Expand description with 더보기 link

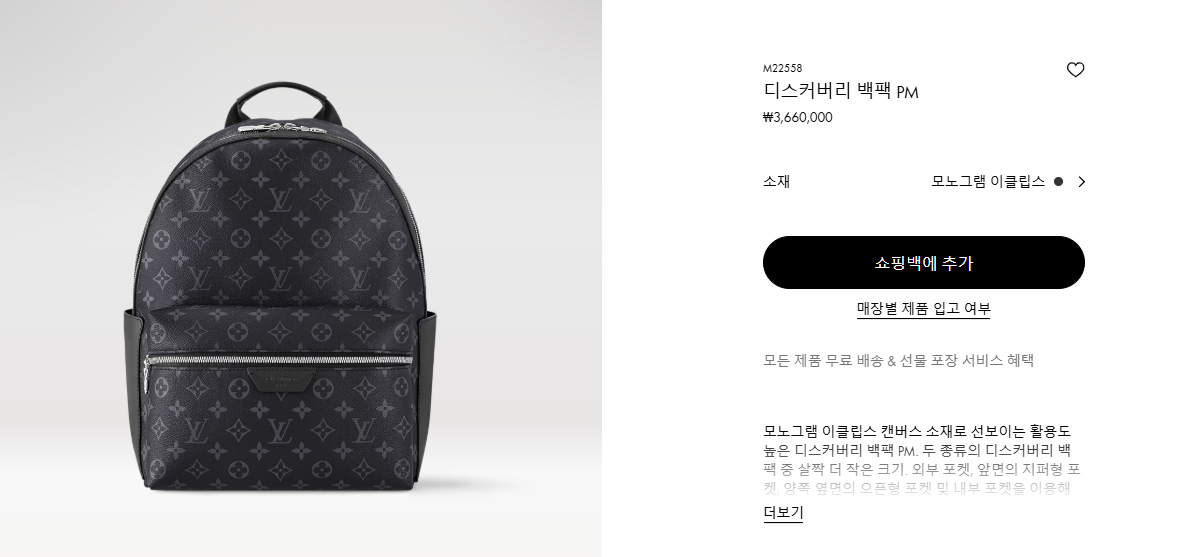point(783,513)
